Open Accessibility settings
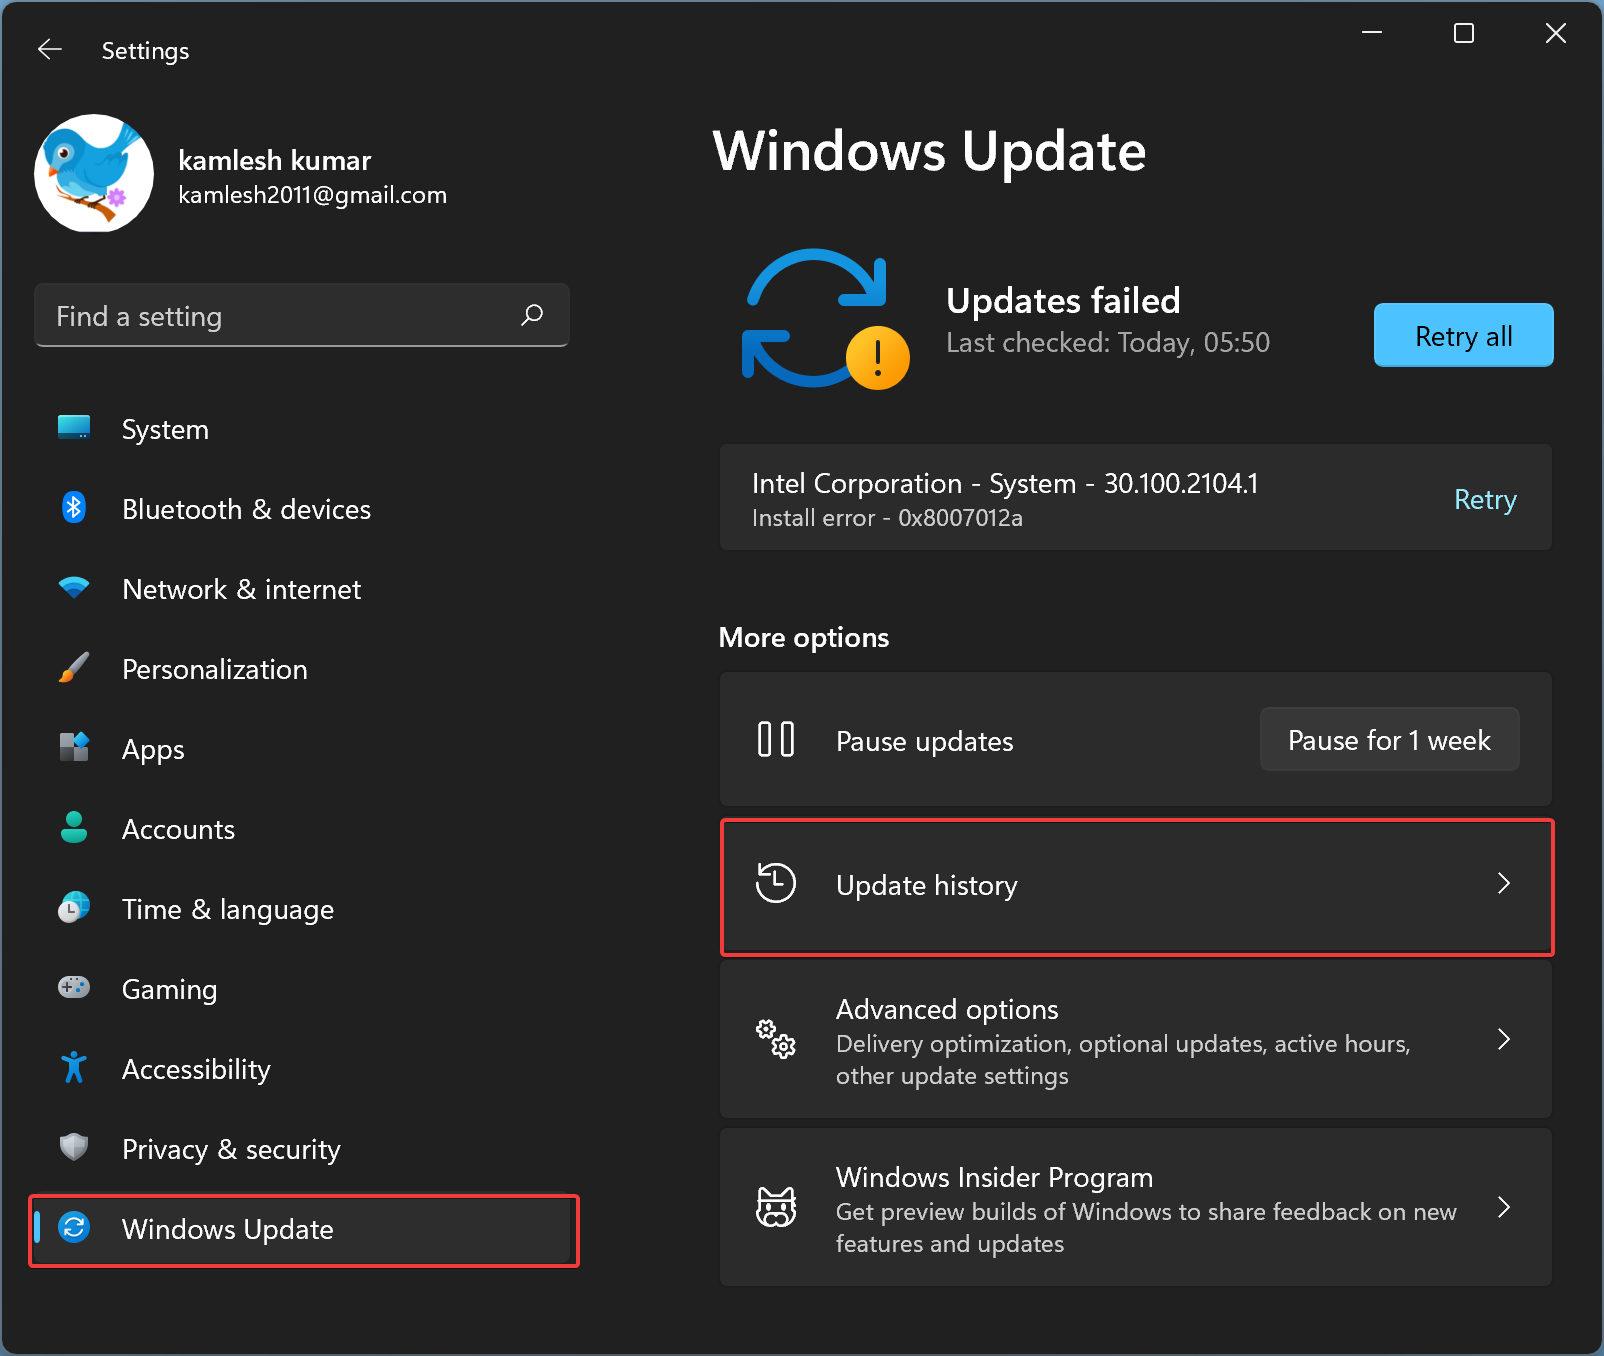Image resolution: width=1604 pixels, height=1356 pixels. click(x=302, y=1069)
